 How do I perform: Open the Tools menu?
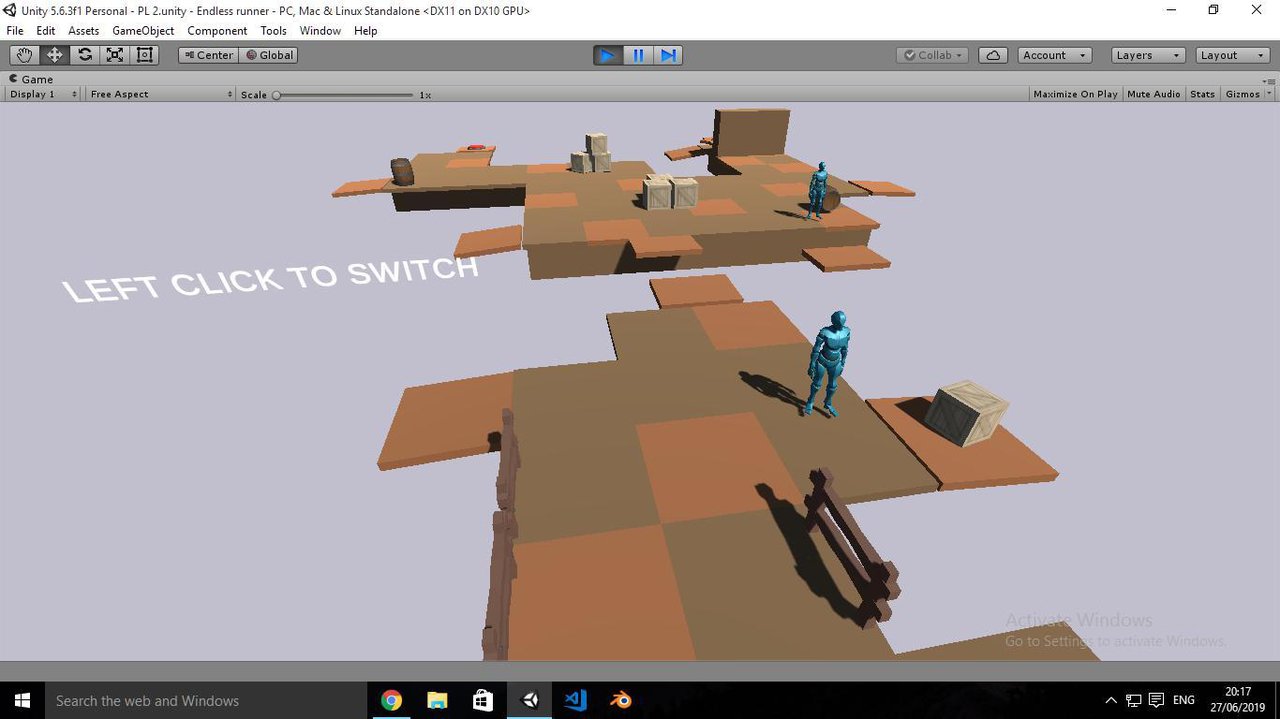274,31
